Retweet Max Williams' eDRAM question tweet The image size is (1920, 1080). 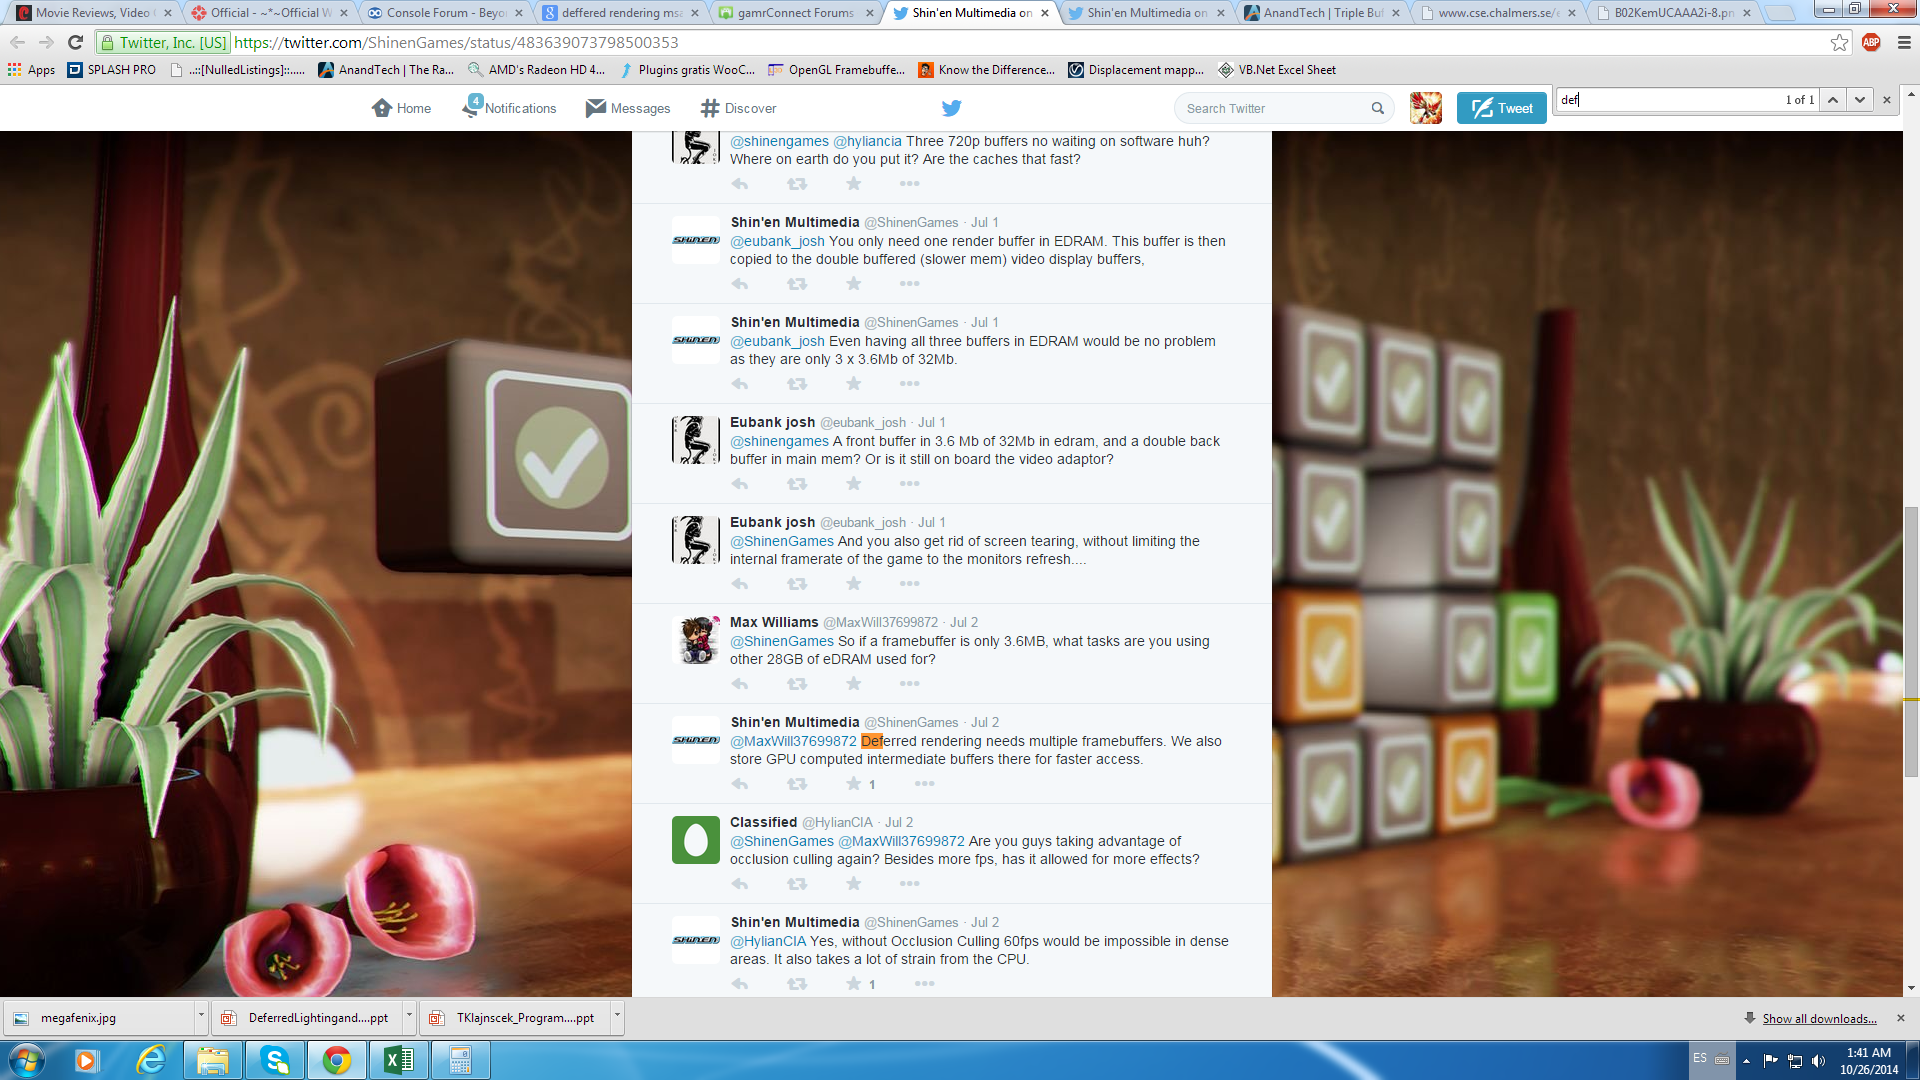797,684
